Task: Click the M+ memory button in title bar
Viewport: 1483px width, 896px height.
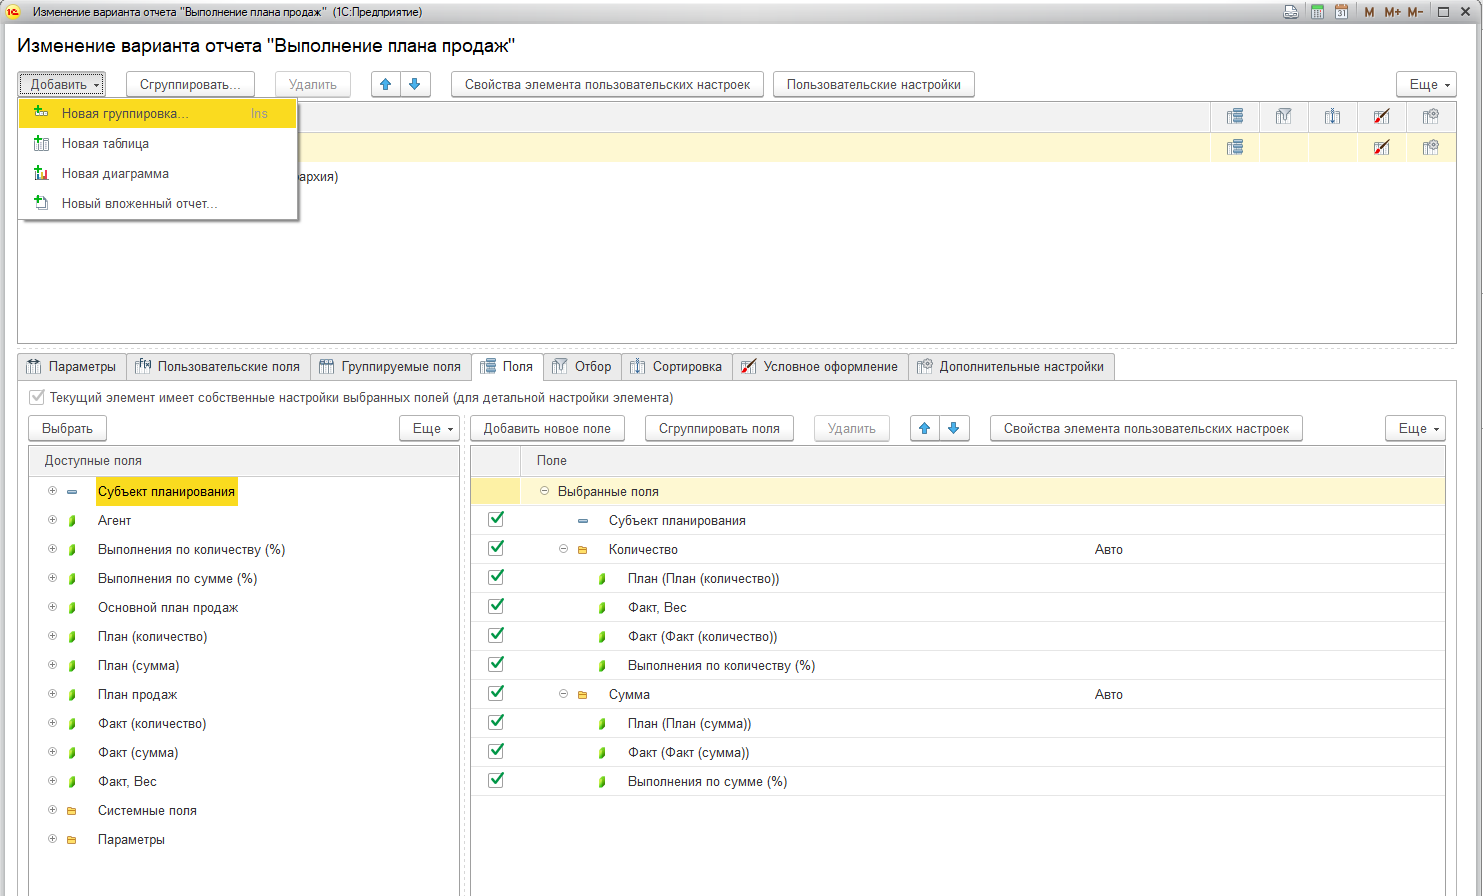Action: click(x=1392, y=12)
